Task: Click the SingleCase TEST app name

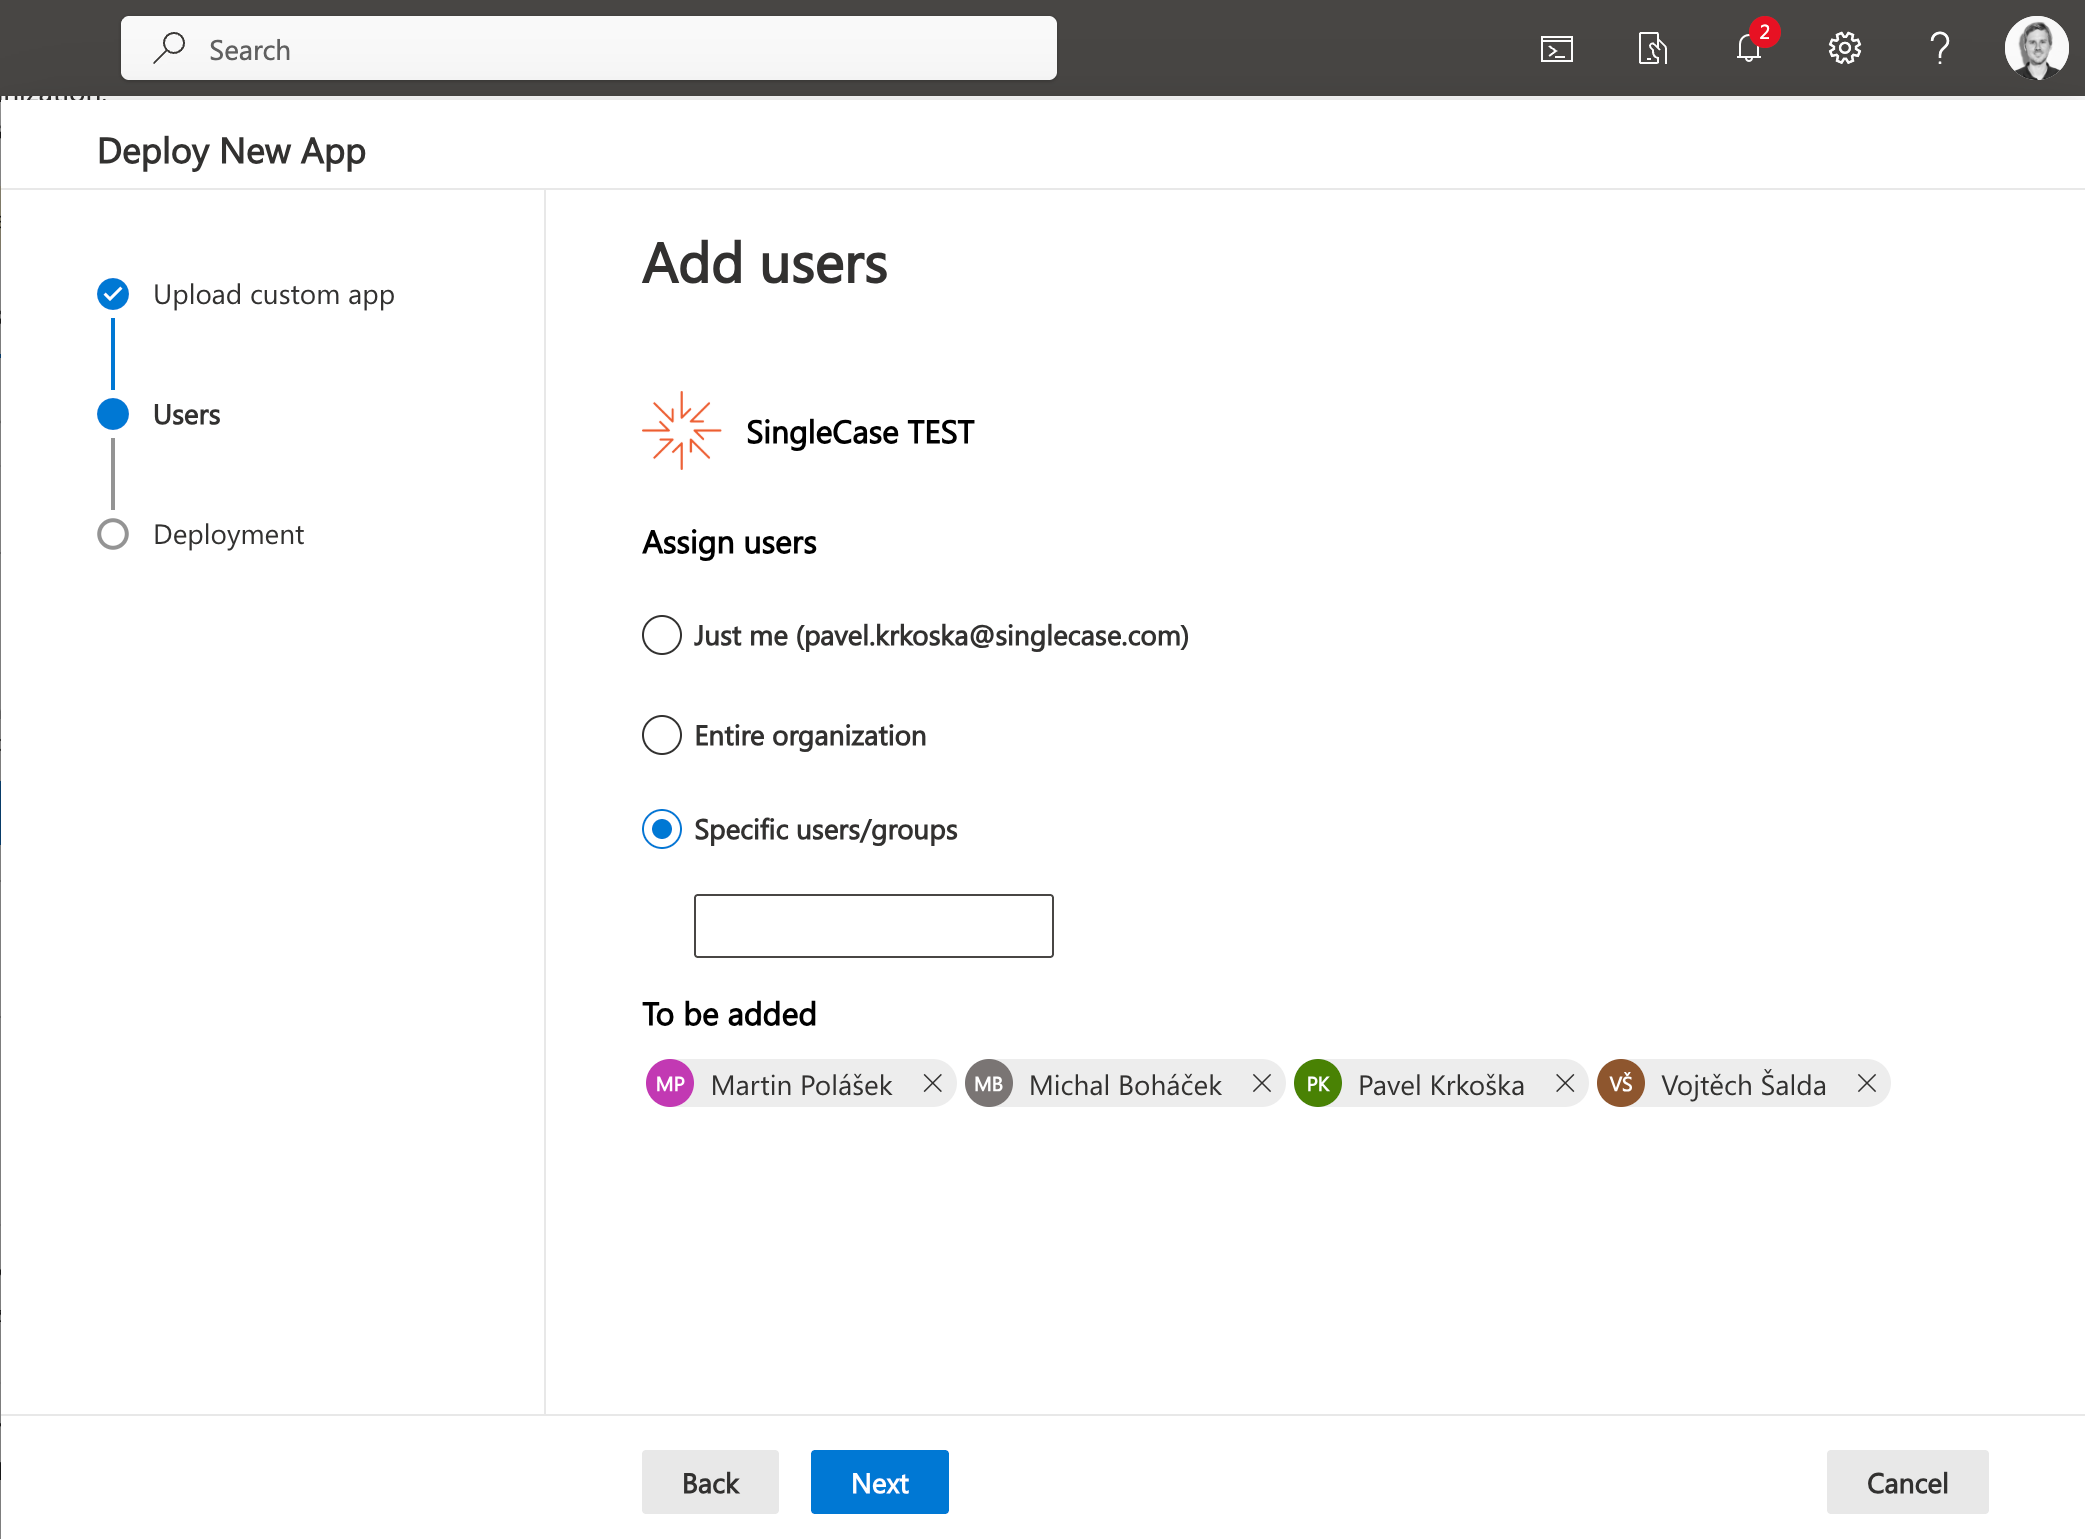Action: tap(860, 432)
